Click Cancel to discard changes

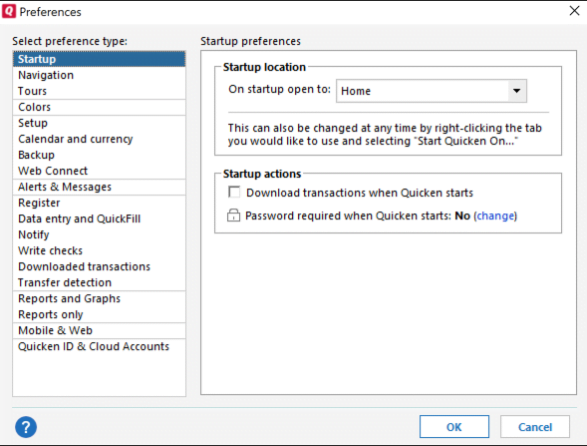[535, 427]
